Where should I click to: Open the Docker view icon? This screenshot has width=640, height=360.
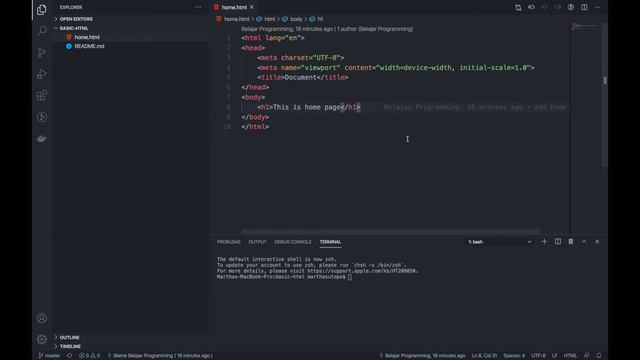42,139
